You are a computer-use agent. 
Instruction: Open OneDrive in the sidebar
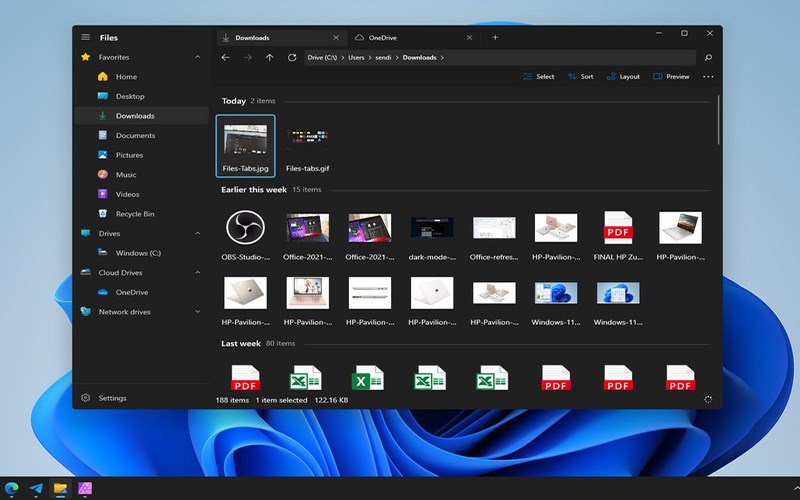[141, 292]
